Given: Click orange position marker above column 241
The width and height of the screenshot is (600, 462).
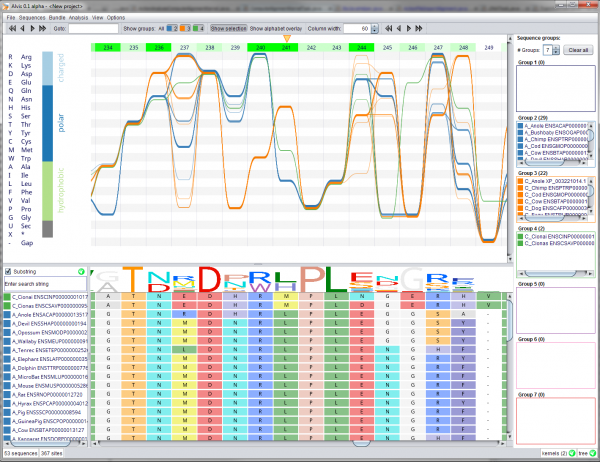Looking at the screenshot, I should [288, 37].
